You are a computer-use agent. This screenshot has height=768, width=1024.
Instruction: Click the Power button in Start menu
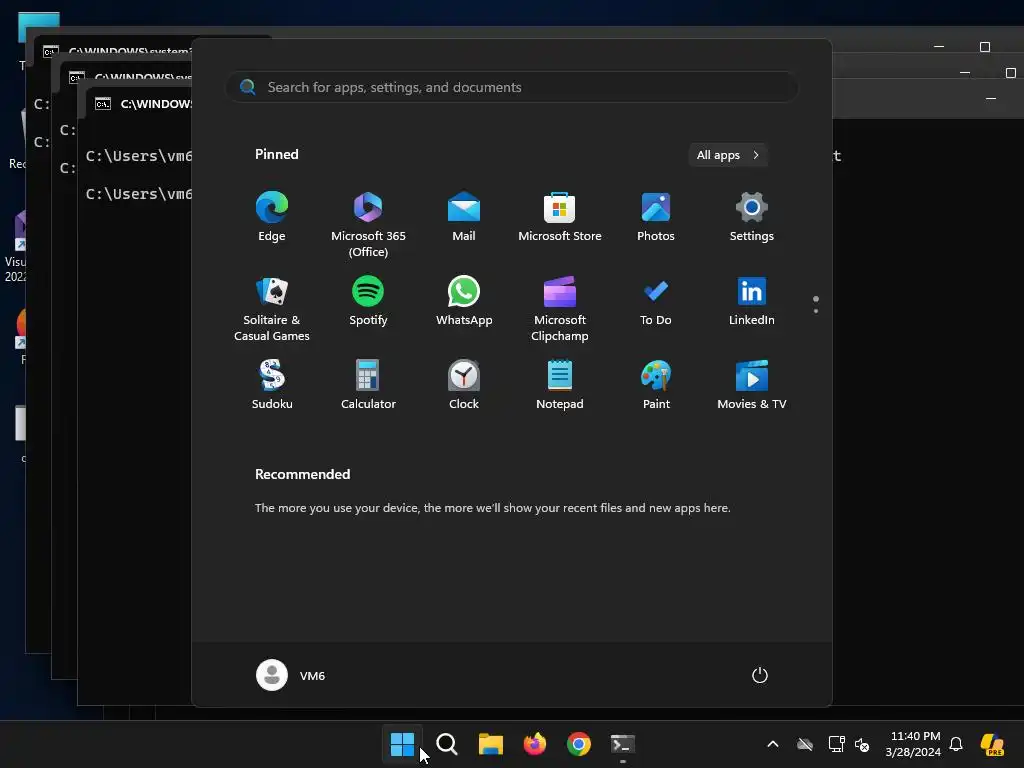(760, 675)
